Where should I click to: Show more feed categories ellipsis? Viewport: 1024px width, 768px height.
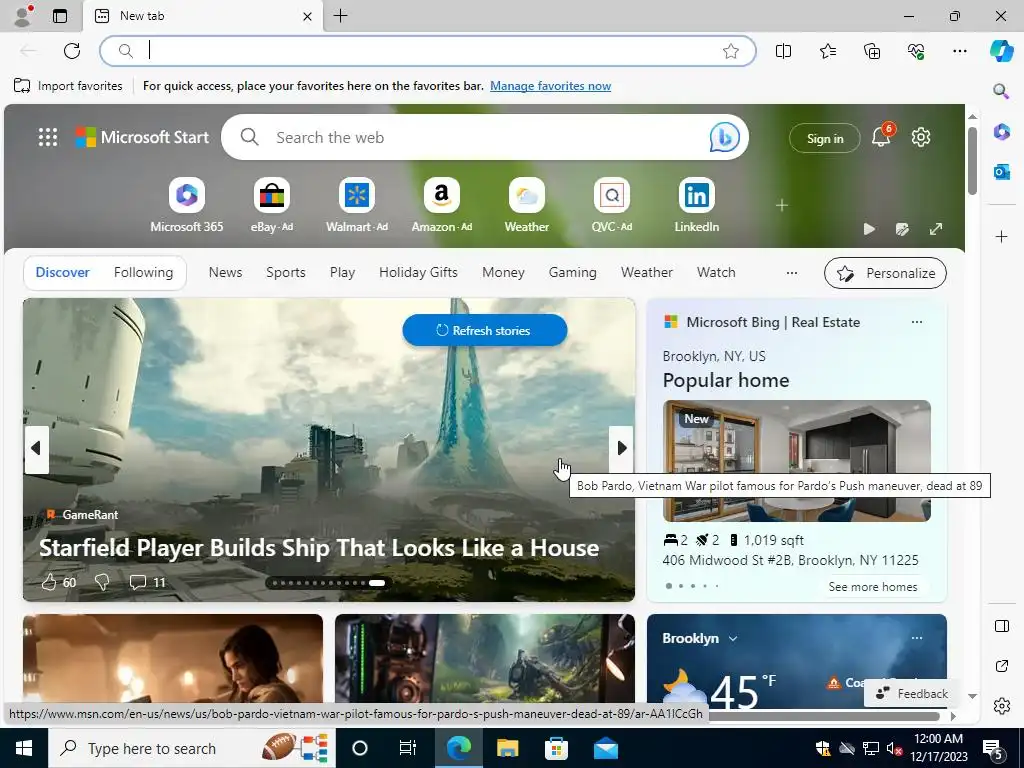[x=792, y=273]
